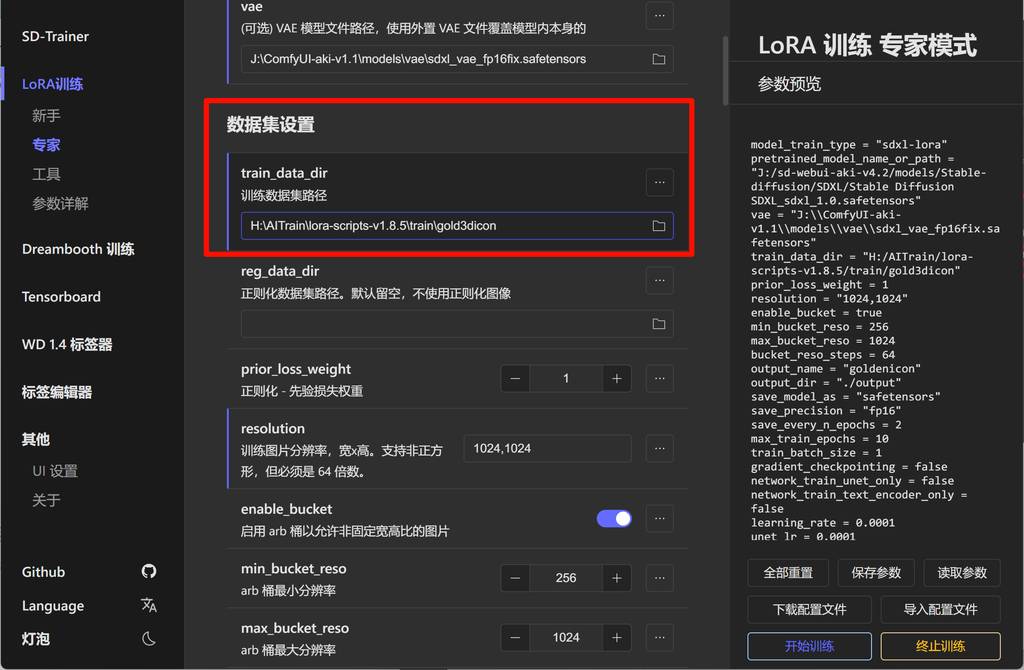
Task: Click the 终止训练 button
Action: click(x=940, y=646)
